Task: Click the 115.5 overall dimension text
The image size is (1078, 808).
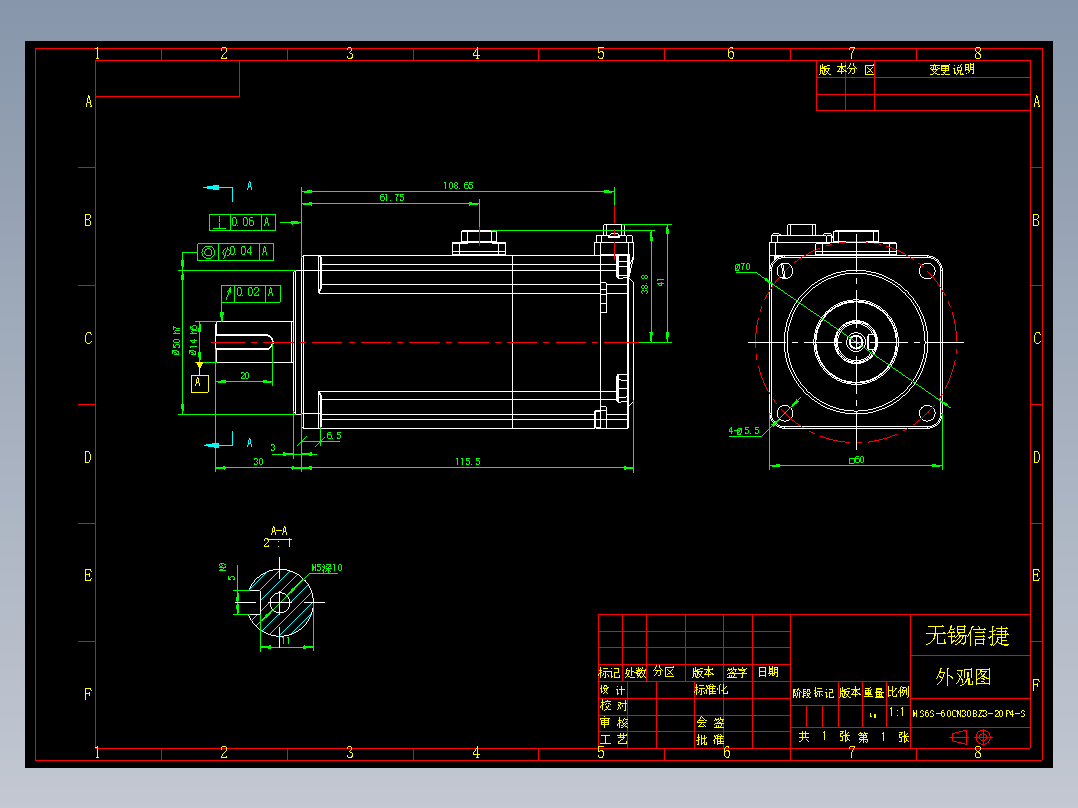Action: (467, 461)
